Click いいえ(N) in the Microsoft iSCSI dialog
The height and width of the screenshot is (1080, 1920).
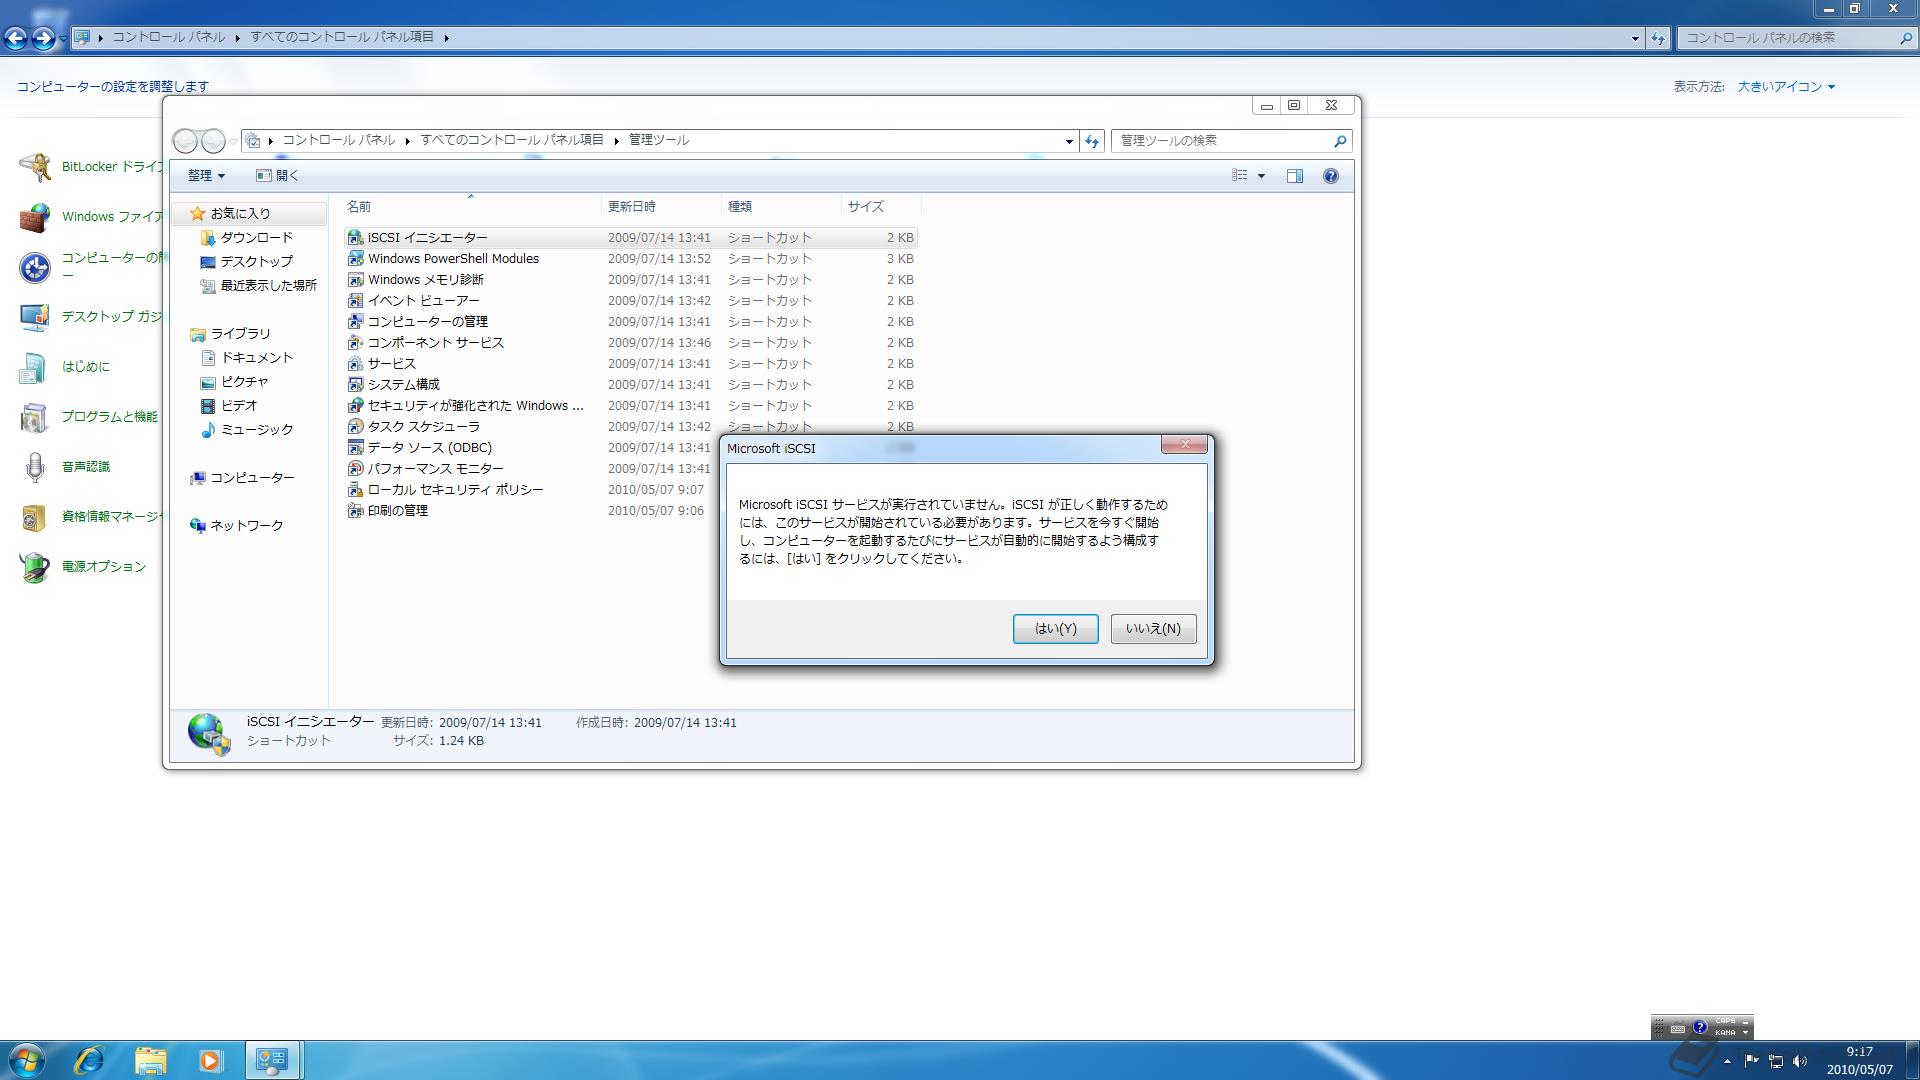[1153, 629]
